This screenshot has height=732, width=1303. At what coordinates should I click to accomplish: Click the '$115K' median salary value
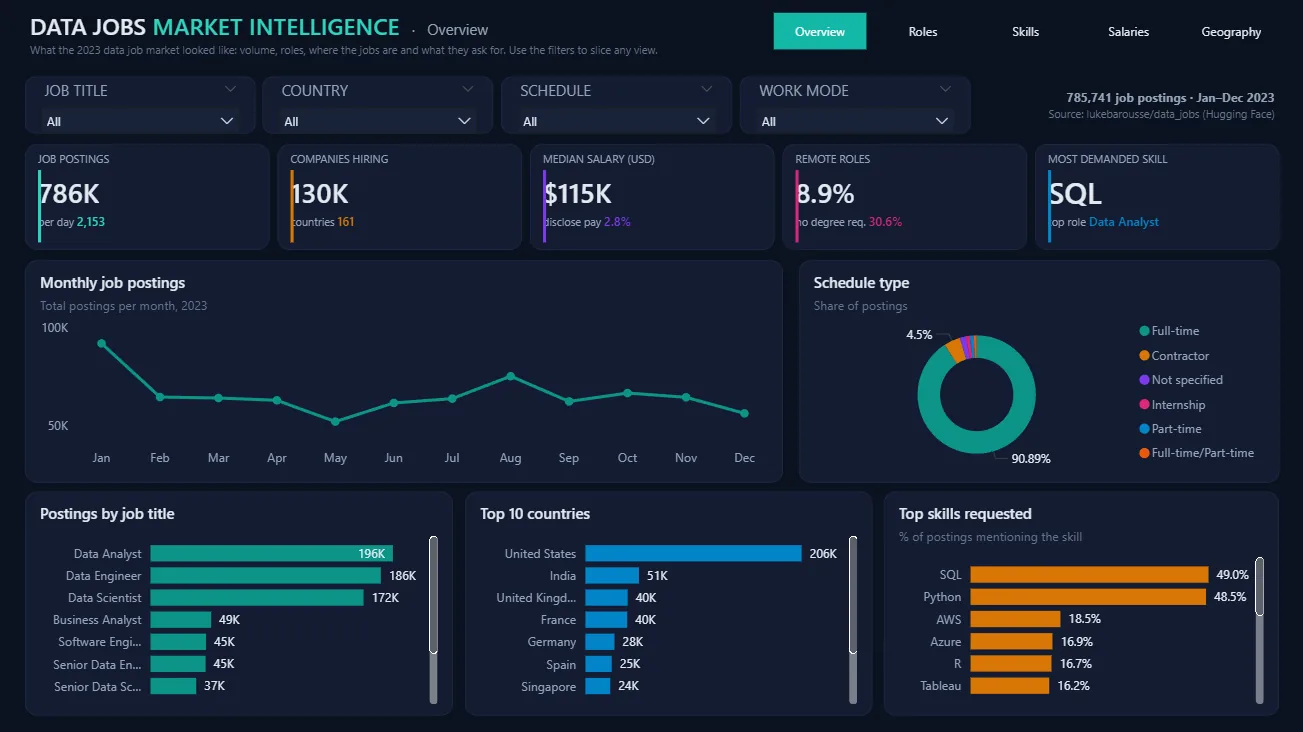[578, 193]
